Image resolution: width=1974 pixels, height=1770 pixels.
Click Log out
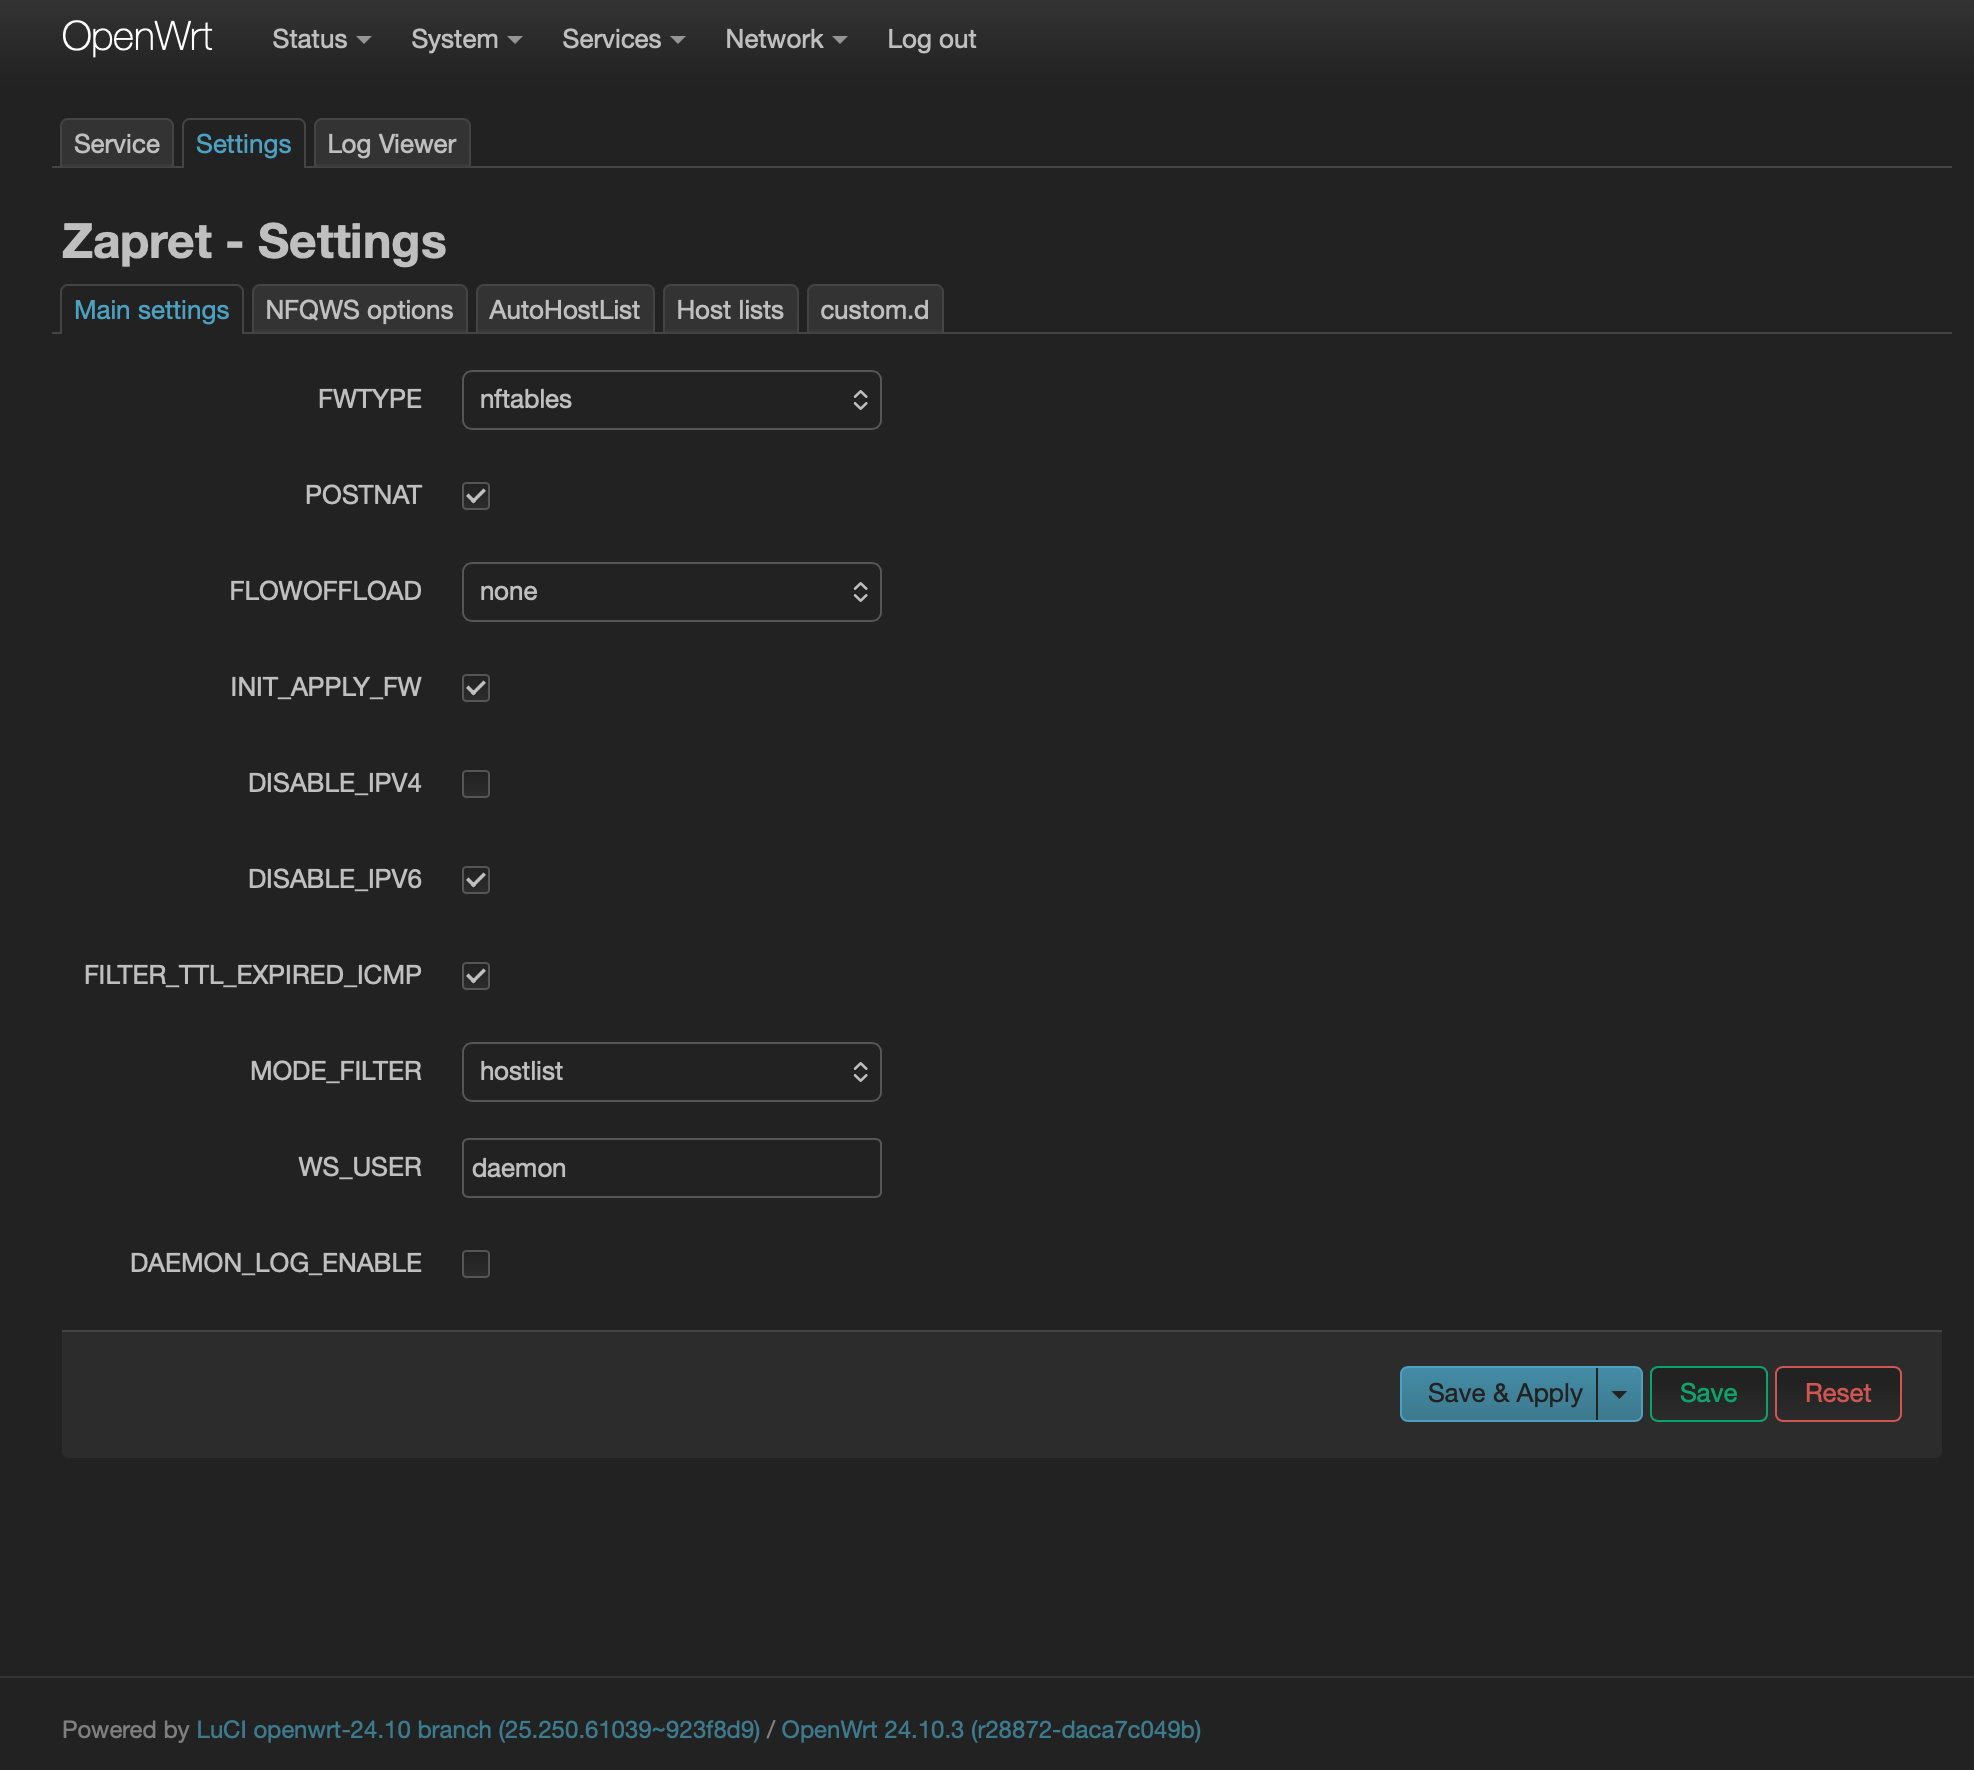[x=931, y=39]
